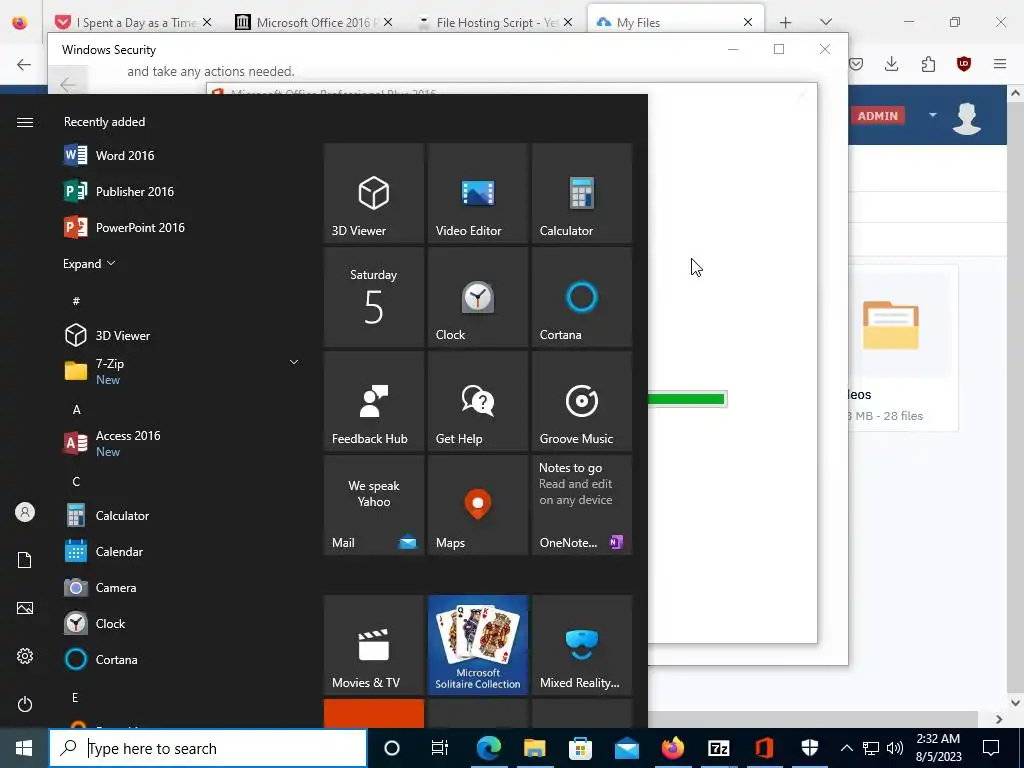Expand the Recently added list
Screen dimensions: 1024x768
coord(89,264)
